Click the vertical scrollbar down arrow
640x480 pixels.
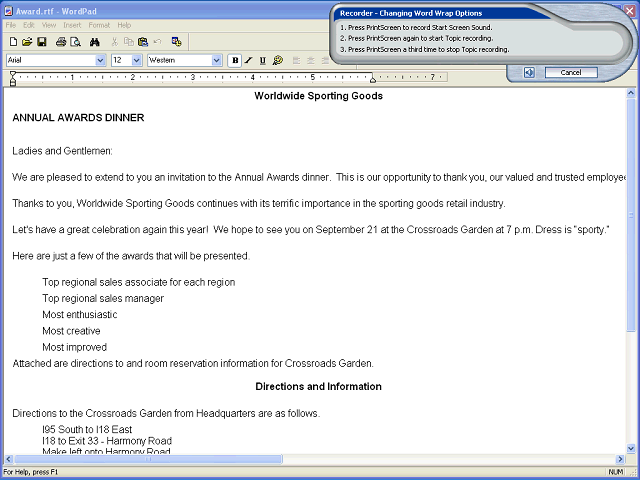(x=631, y=449)
